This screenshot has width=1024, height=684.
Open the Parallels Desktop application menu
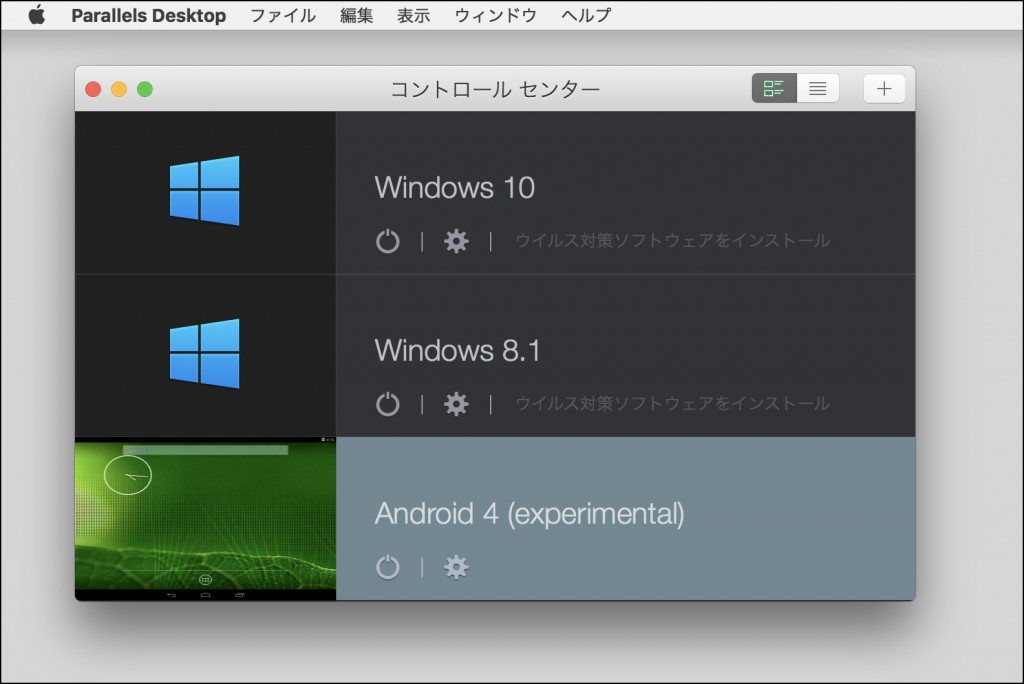pyautogui.click(x=148, y=15)
